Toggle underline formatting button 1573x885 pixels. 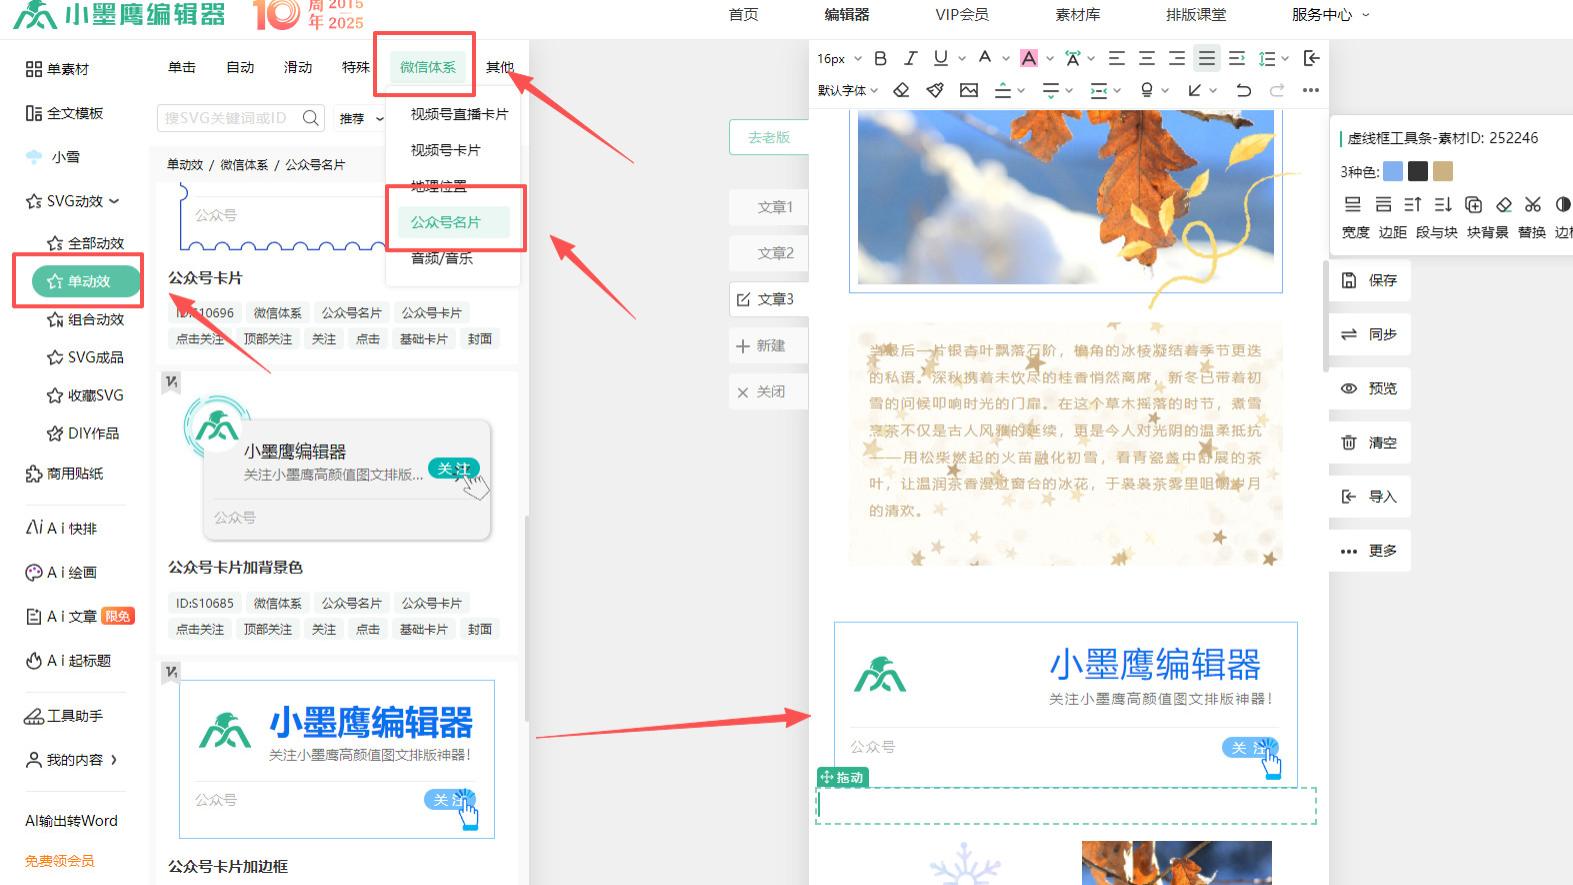coord(940,58)
